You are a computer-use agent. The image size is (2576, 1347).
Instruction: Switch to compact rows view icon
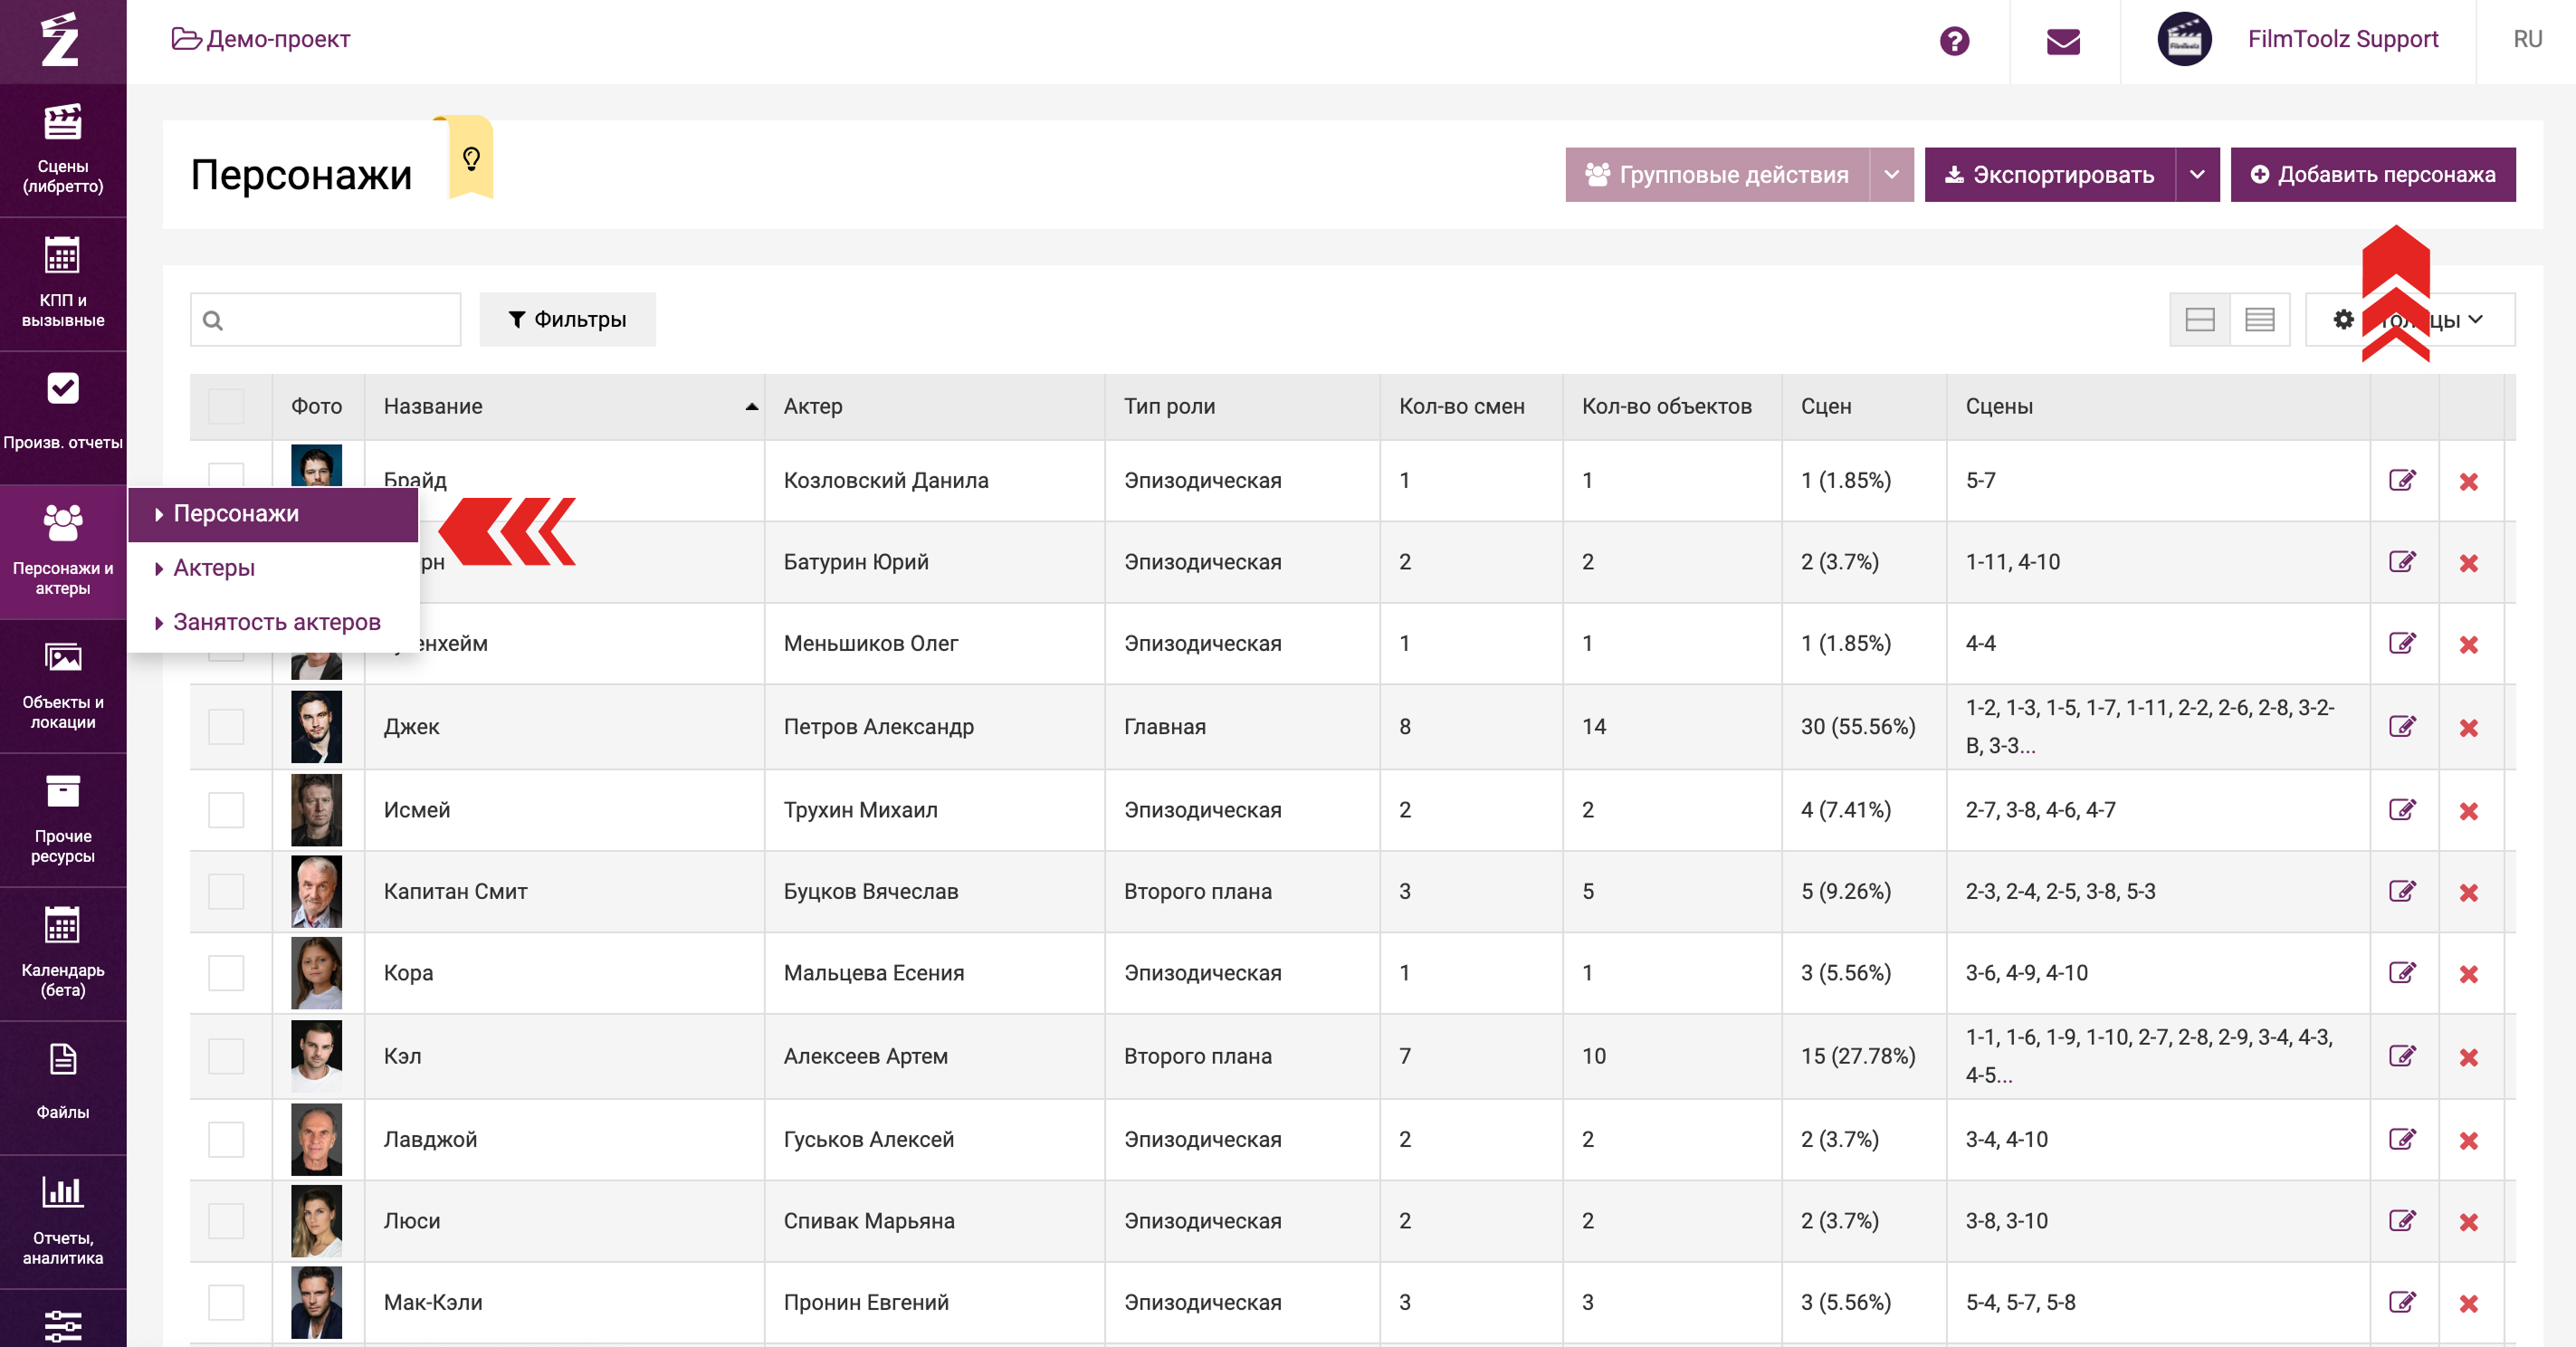(2259, 320)
